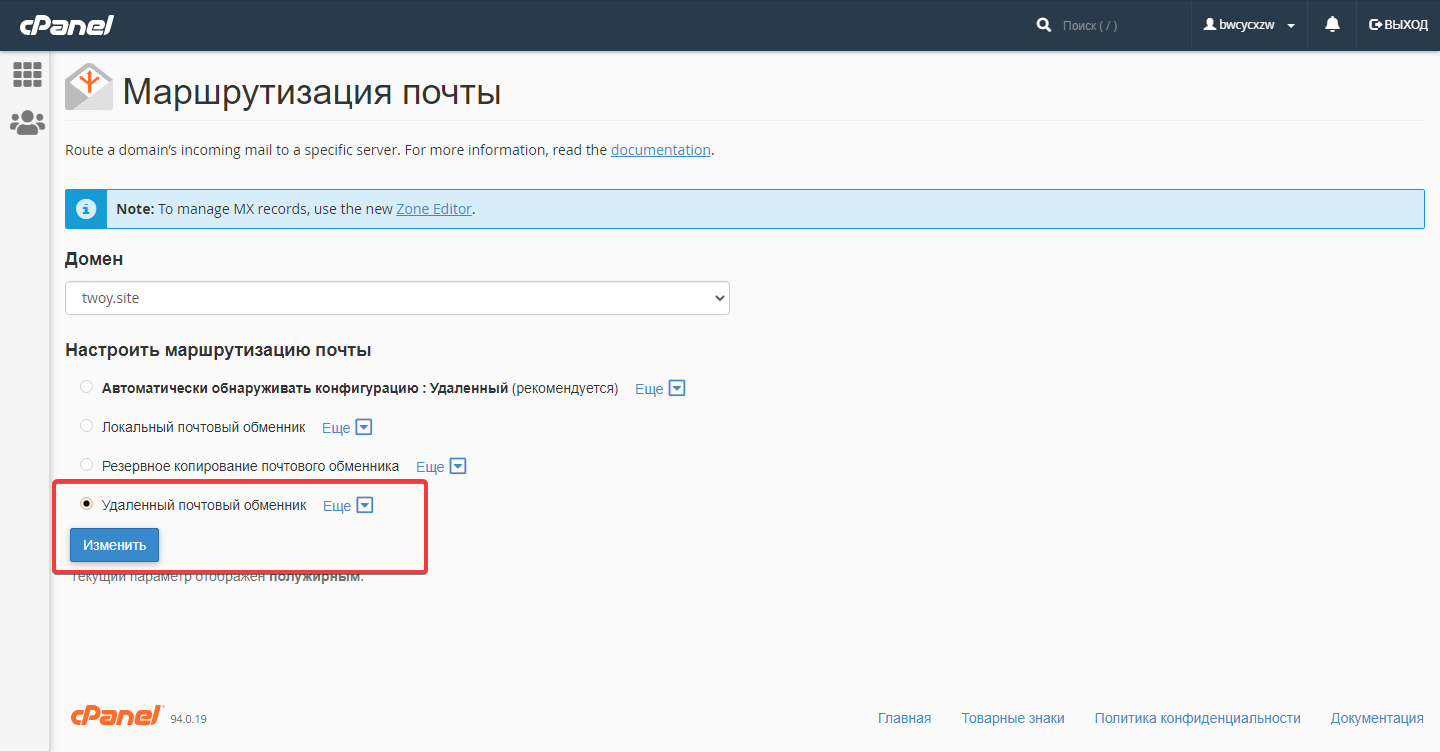
Task: Click the Настроить маршрутизацию почты heading
Action: coord(218,350)
